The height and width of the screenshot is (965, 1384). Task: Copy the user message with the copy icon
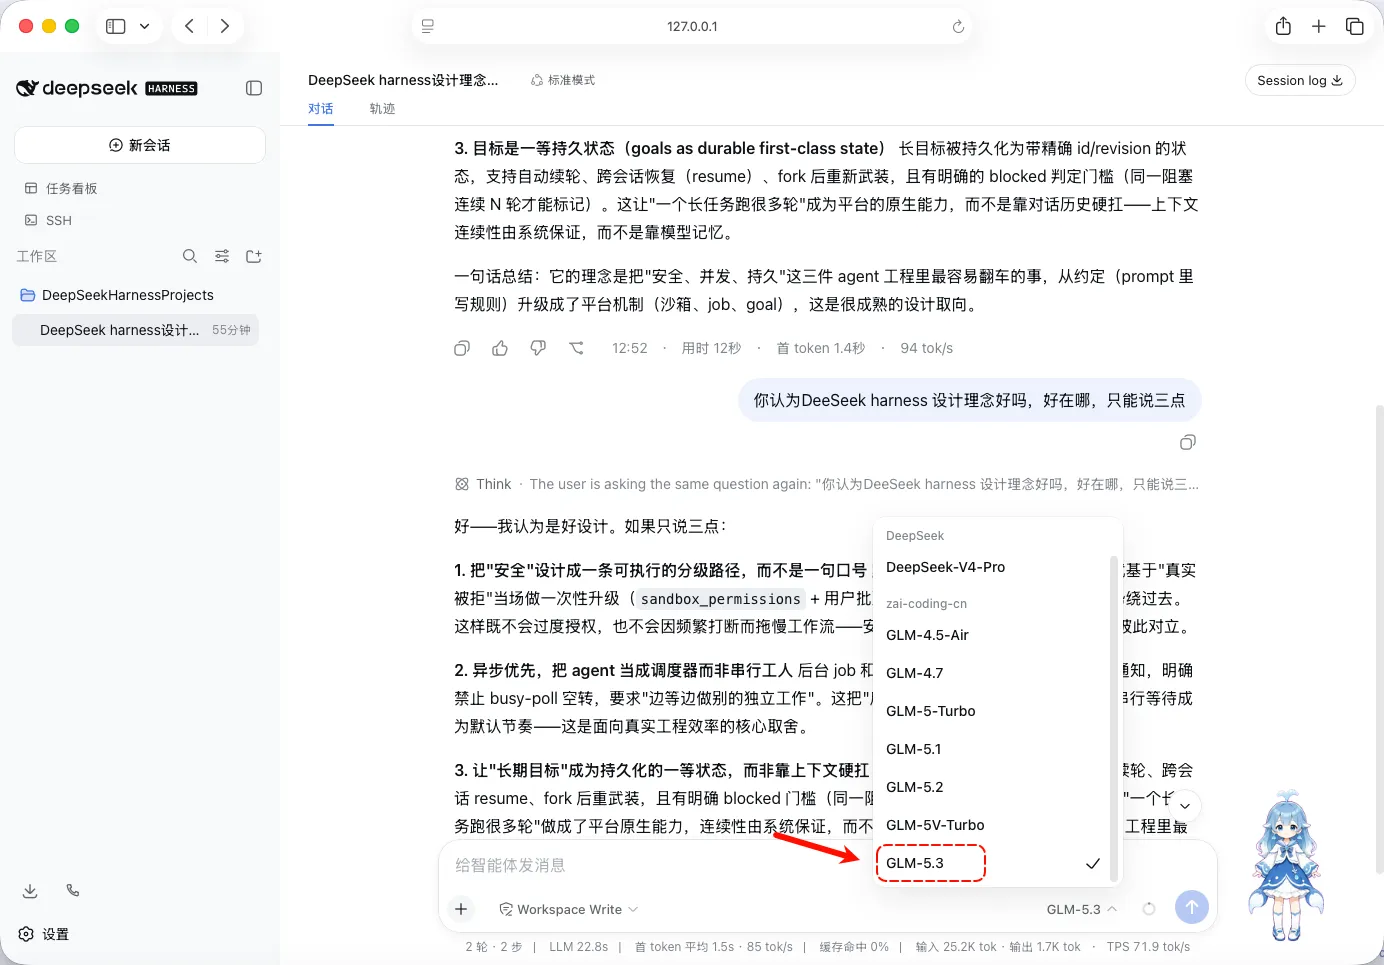pyautogui.click(x=1188, y=442)
